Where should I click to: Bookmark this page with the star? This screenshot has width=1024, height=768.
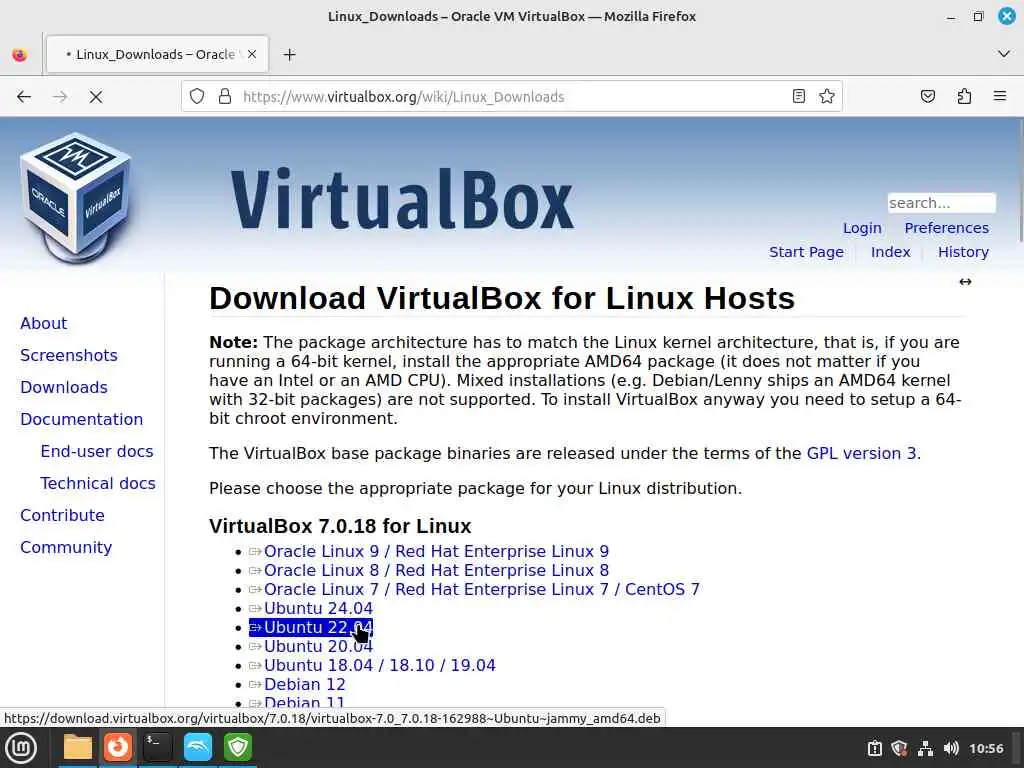[827, 97]
